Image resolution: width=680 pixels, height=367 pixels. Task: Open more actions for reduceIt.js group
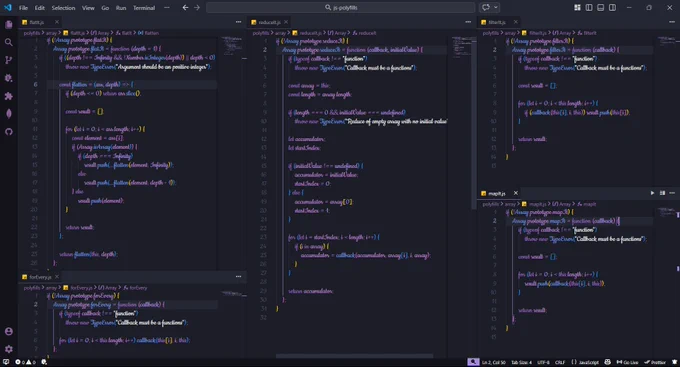468,22
